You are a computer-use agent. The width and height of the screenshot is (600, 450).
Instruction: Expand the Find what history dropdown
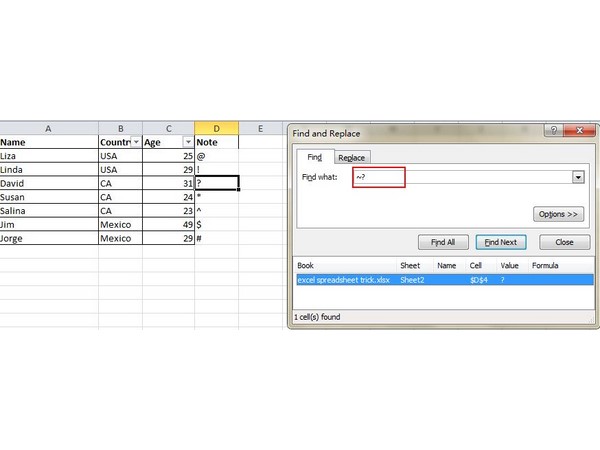click(578, 177)
